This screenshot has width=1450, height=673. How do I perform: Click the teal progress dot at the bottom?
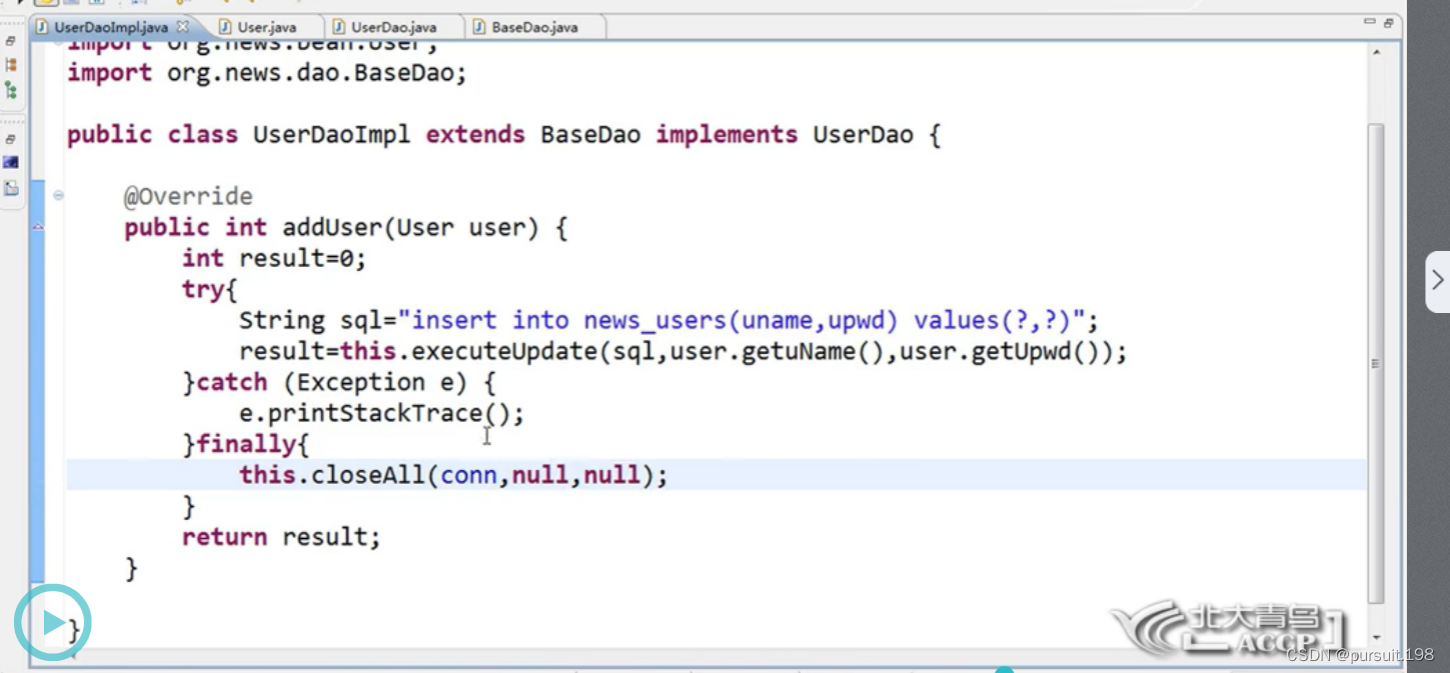1005,670
